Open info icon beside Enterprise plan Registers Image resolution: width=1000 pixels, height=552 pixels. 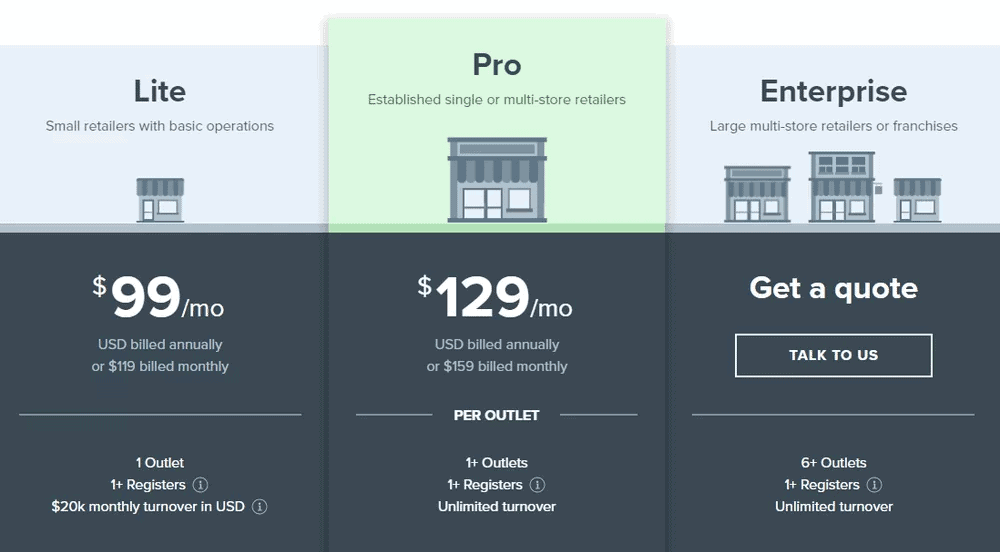point(874,485)
